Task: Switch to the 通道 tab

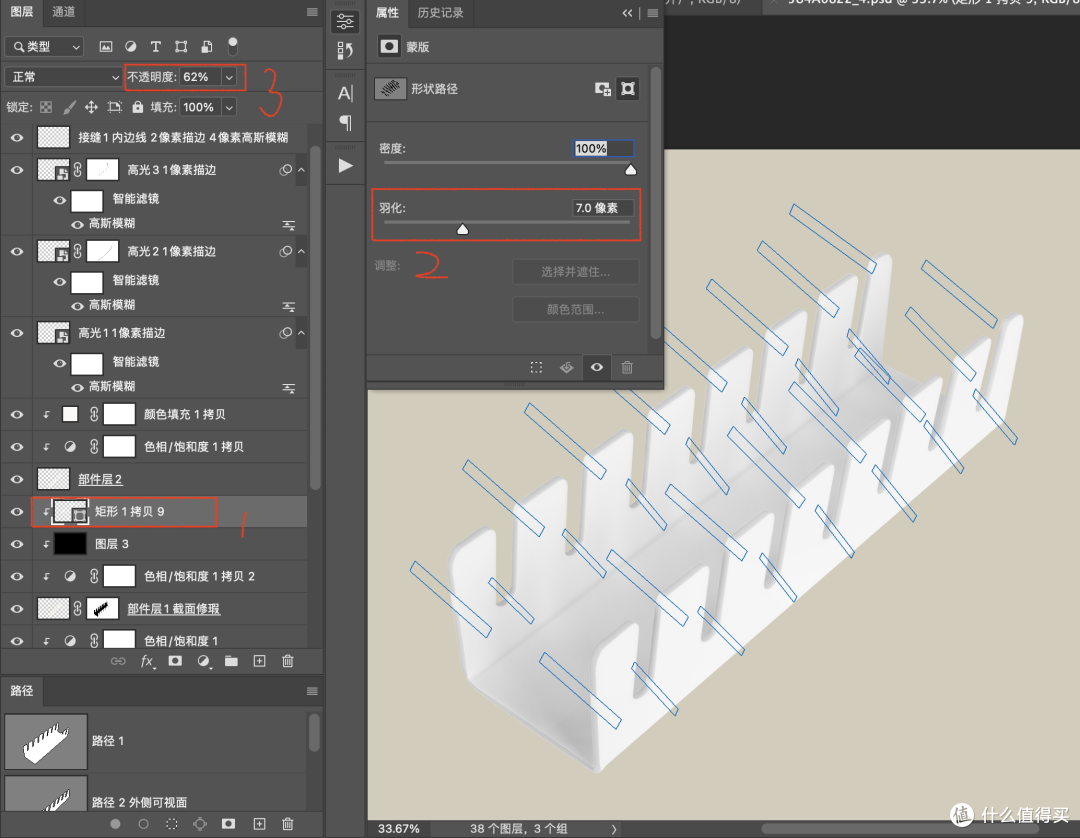Action: tap(63, 12)
